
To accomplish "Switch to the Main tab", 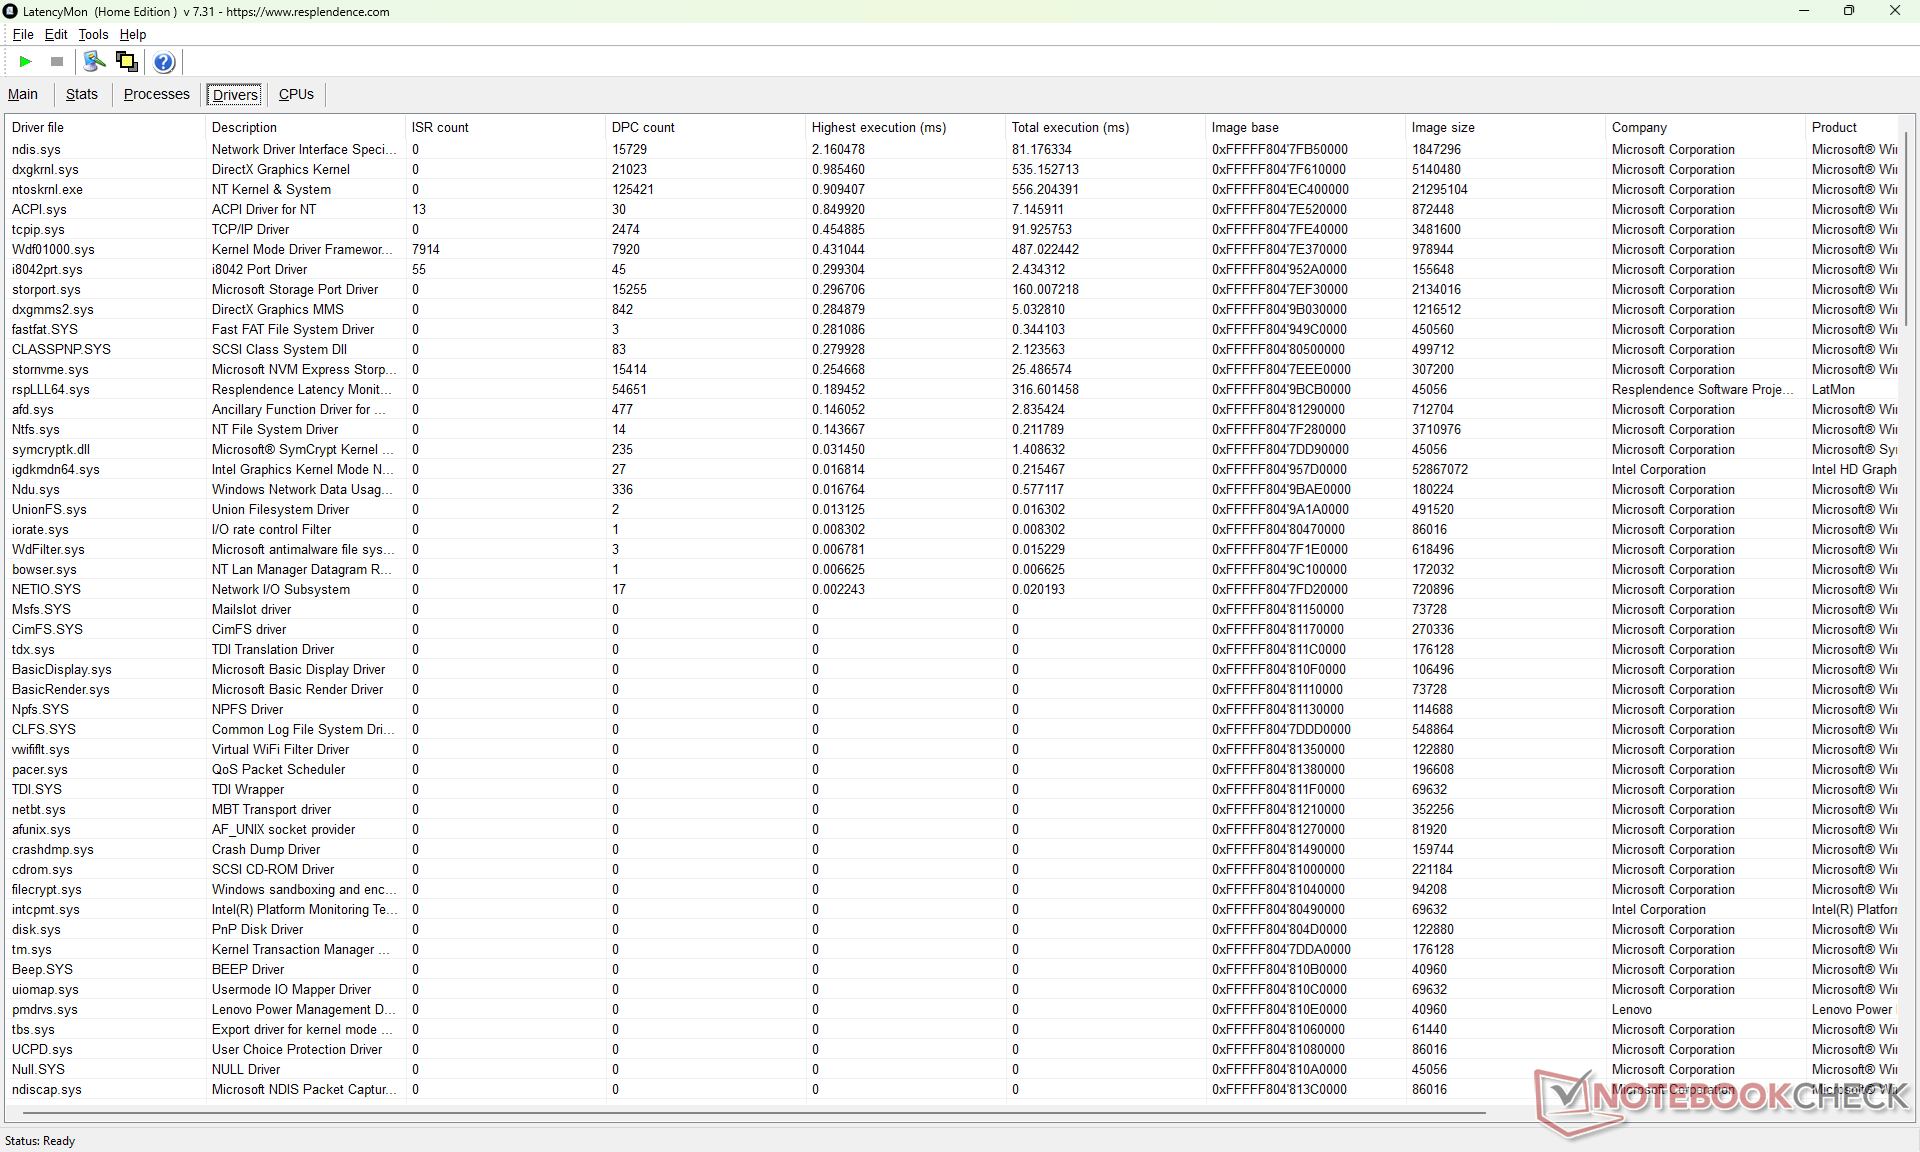I will [x=23, y=94].
